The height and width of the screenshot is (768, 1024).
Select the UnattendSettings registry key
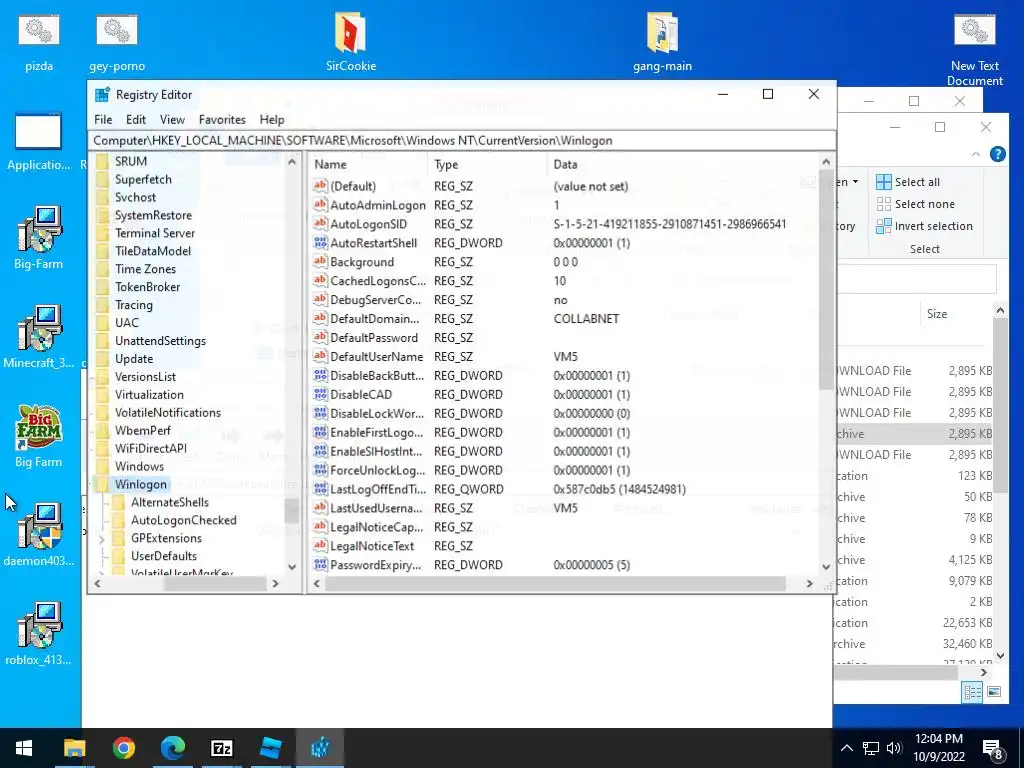pyautogui.click(x=160, y=341)
